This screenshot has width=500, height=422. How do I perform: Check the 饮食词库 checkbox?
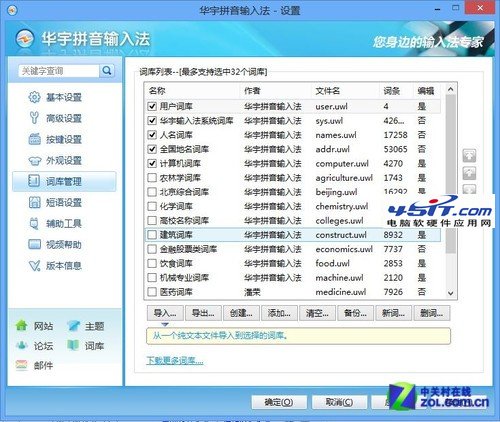152,263
